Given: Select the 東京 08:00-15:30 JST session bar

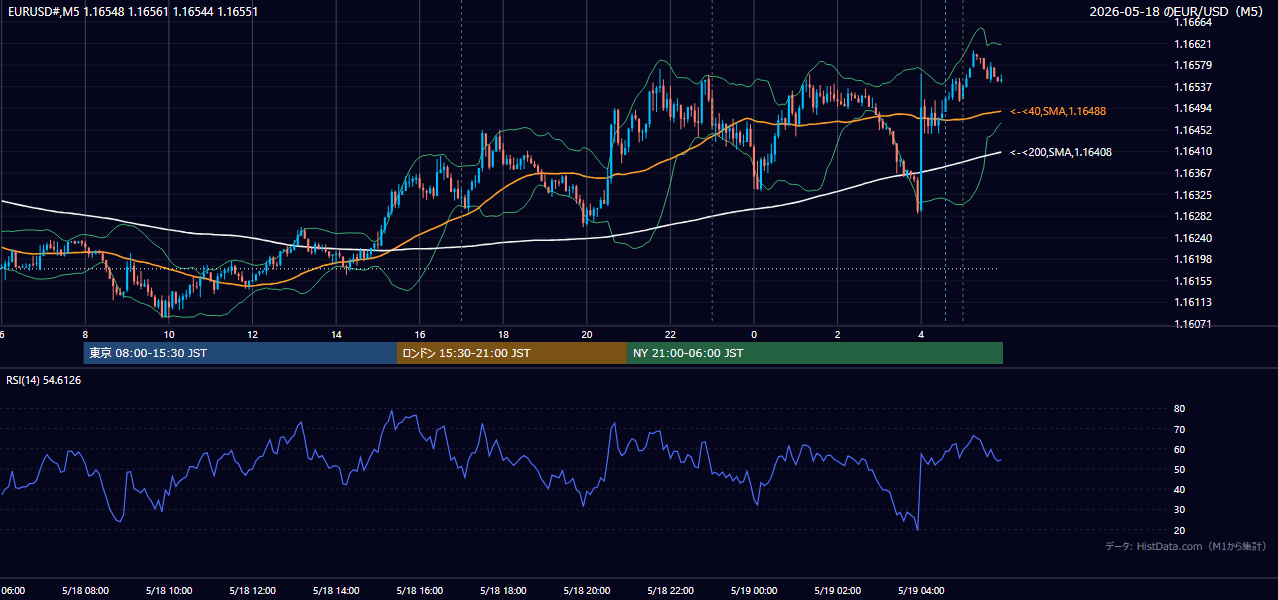Looking at the screenshot, I should tap(240, 353).
